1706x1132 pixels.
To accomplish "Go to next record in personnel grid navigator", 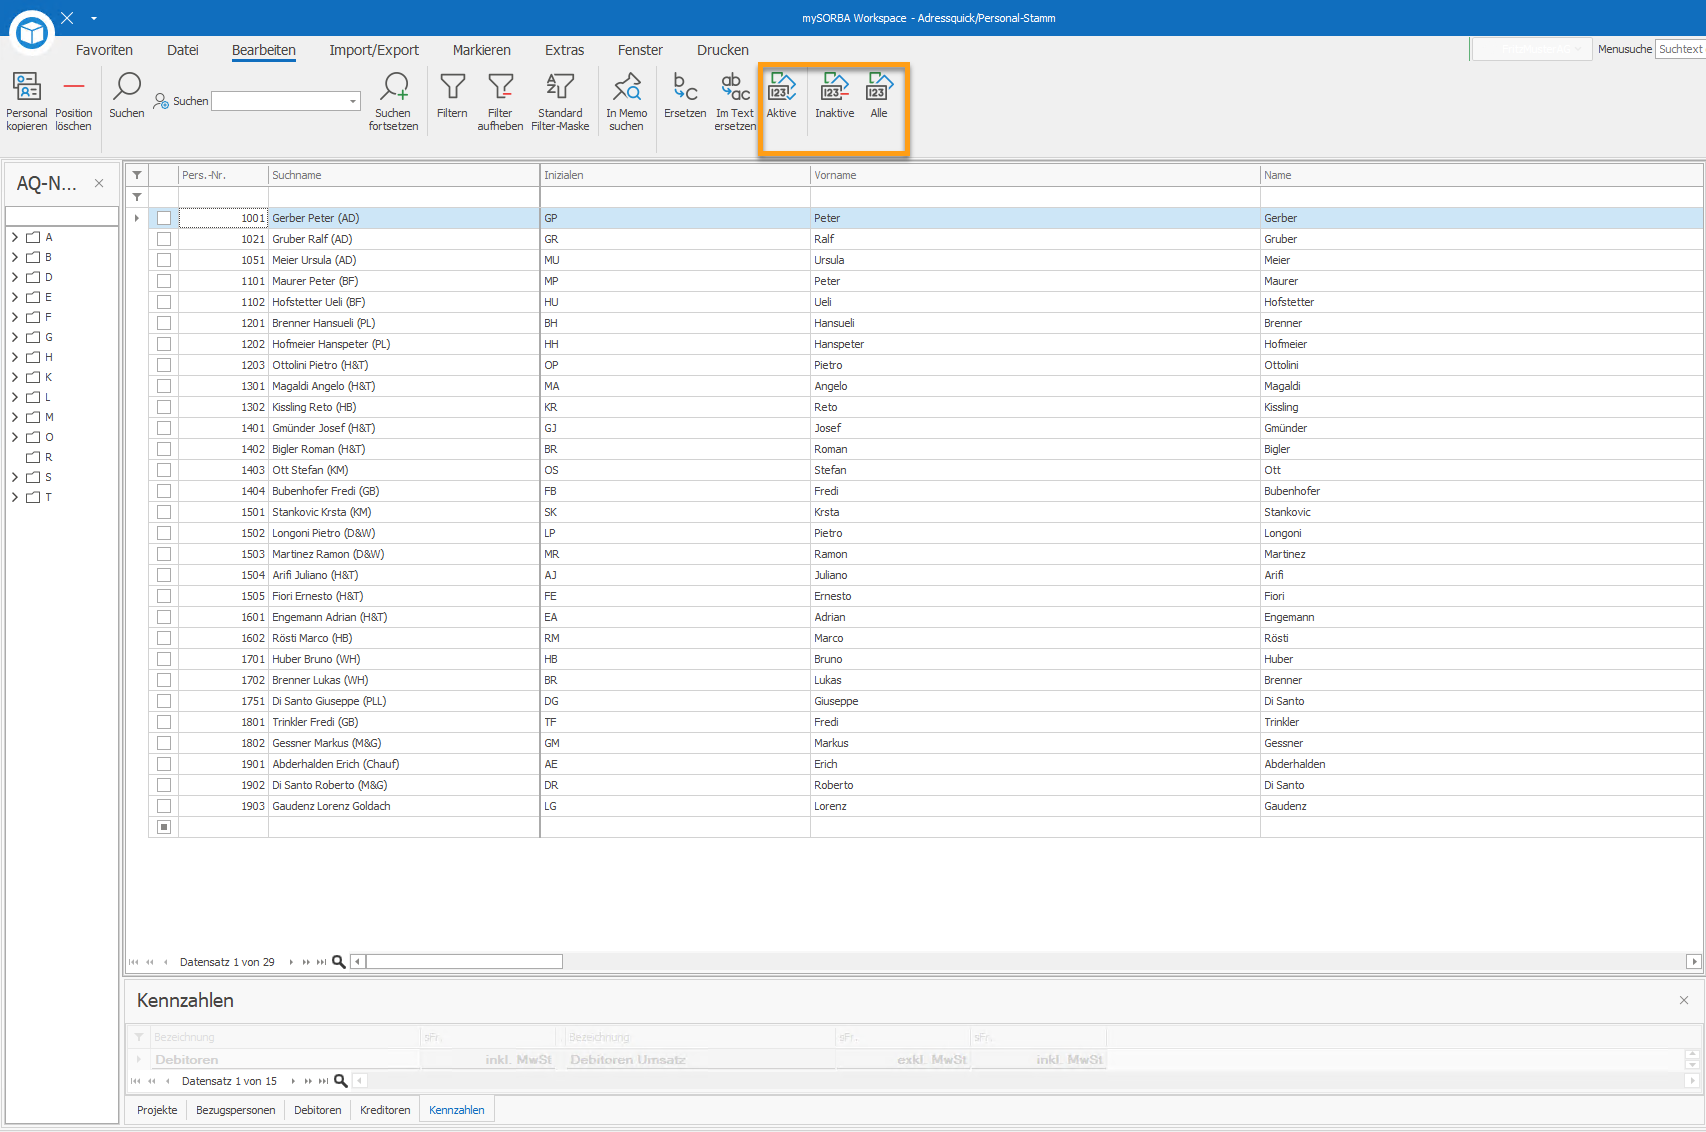I will coord(291,962).
